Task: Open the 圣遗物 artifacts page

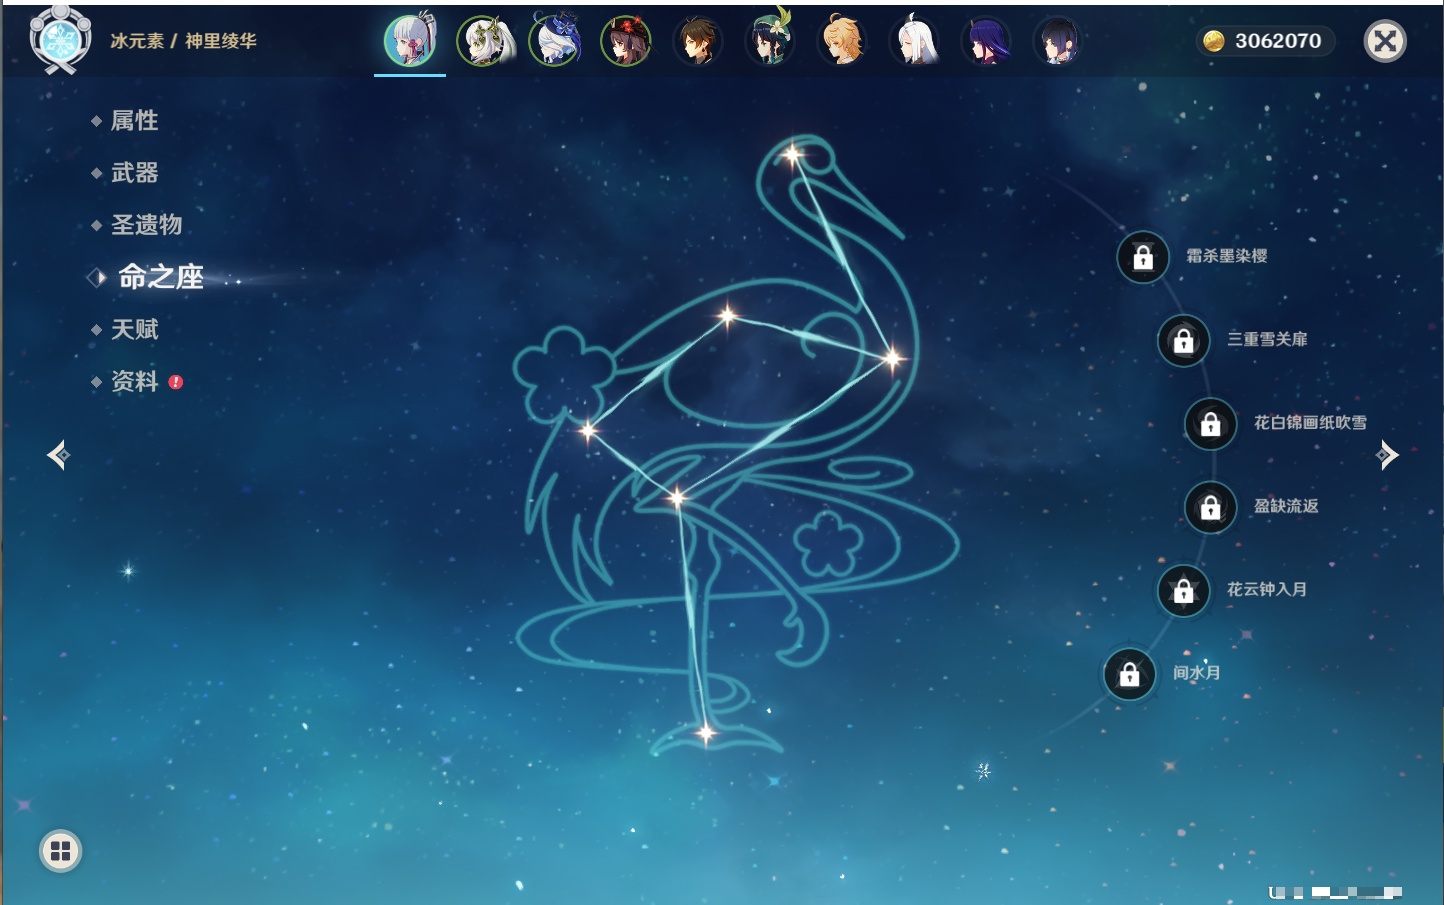Action: [146, 225]
